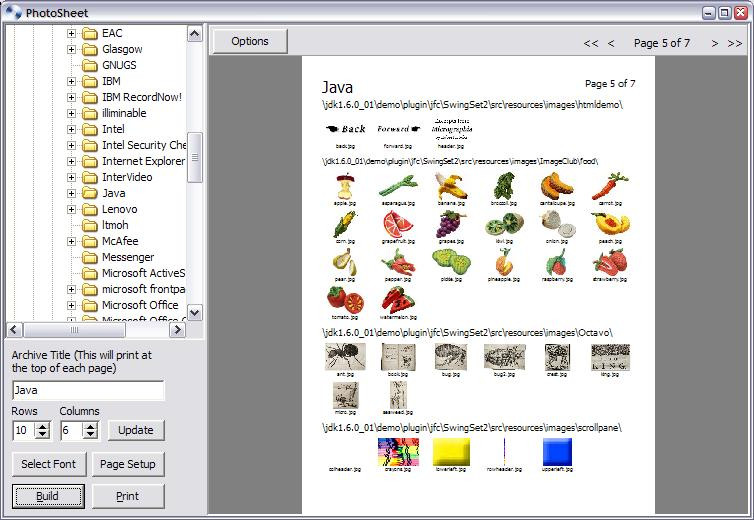The height and width of the screenshot is (520, 754).
Task: Increase the Rows value
Action: 43,426
